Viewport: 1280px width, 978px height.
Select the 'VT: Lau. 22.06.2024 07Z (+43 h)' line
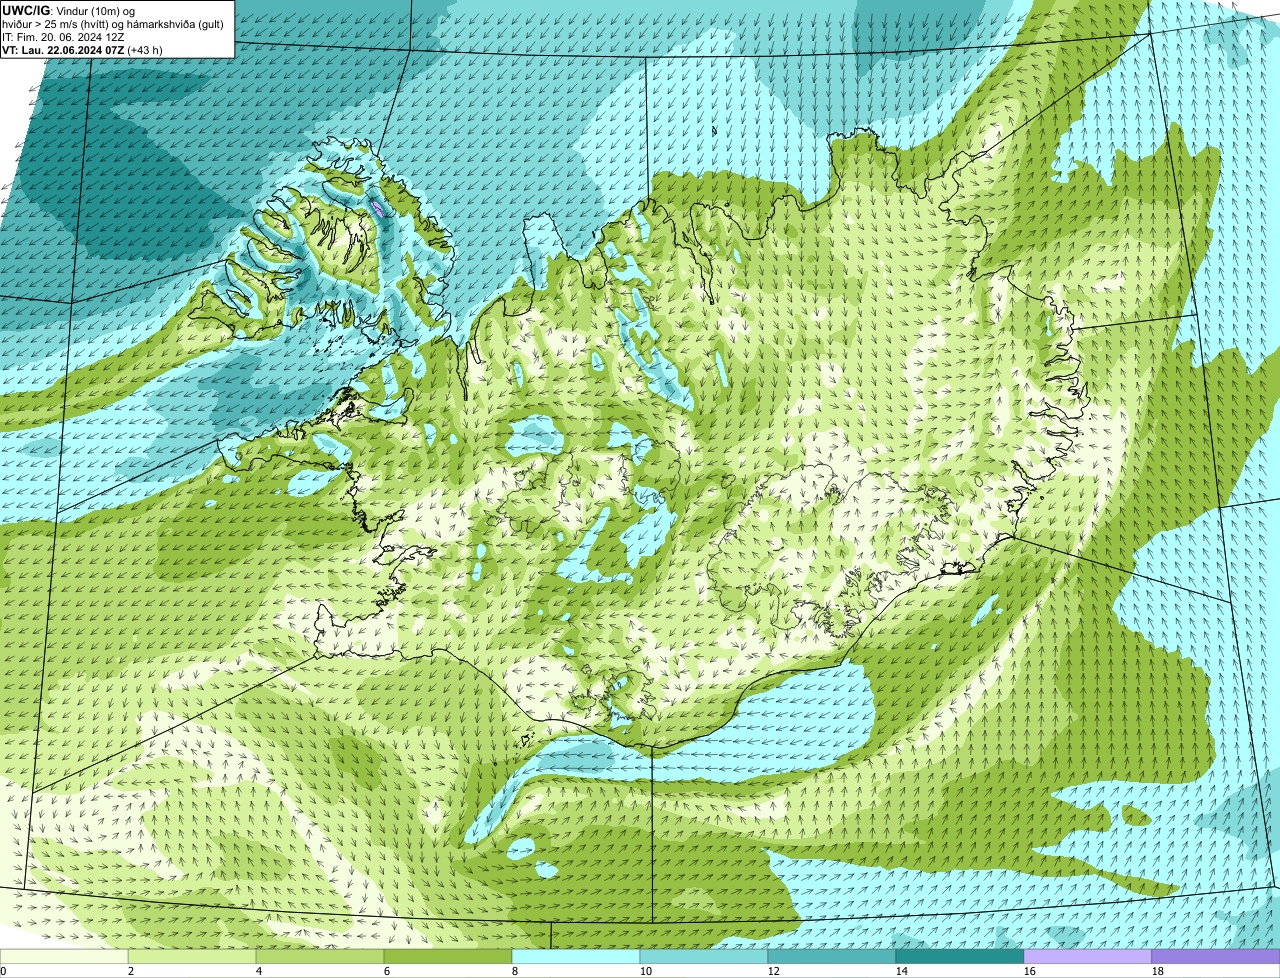[82, 49]
